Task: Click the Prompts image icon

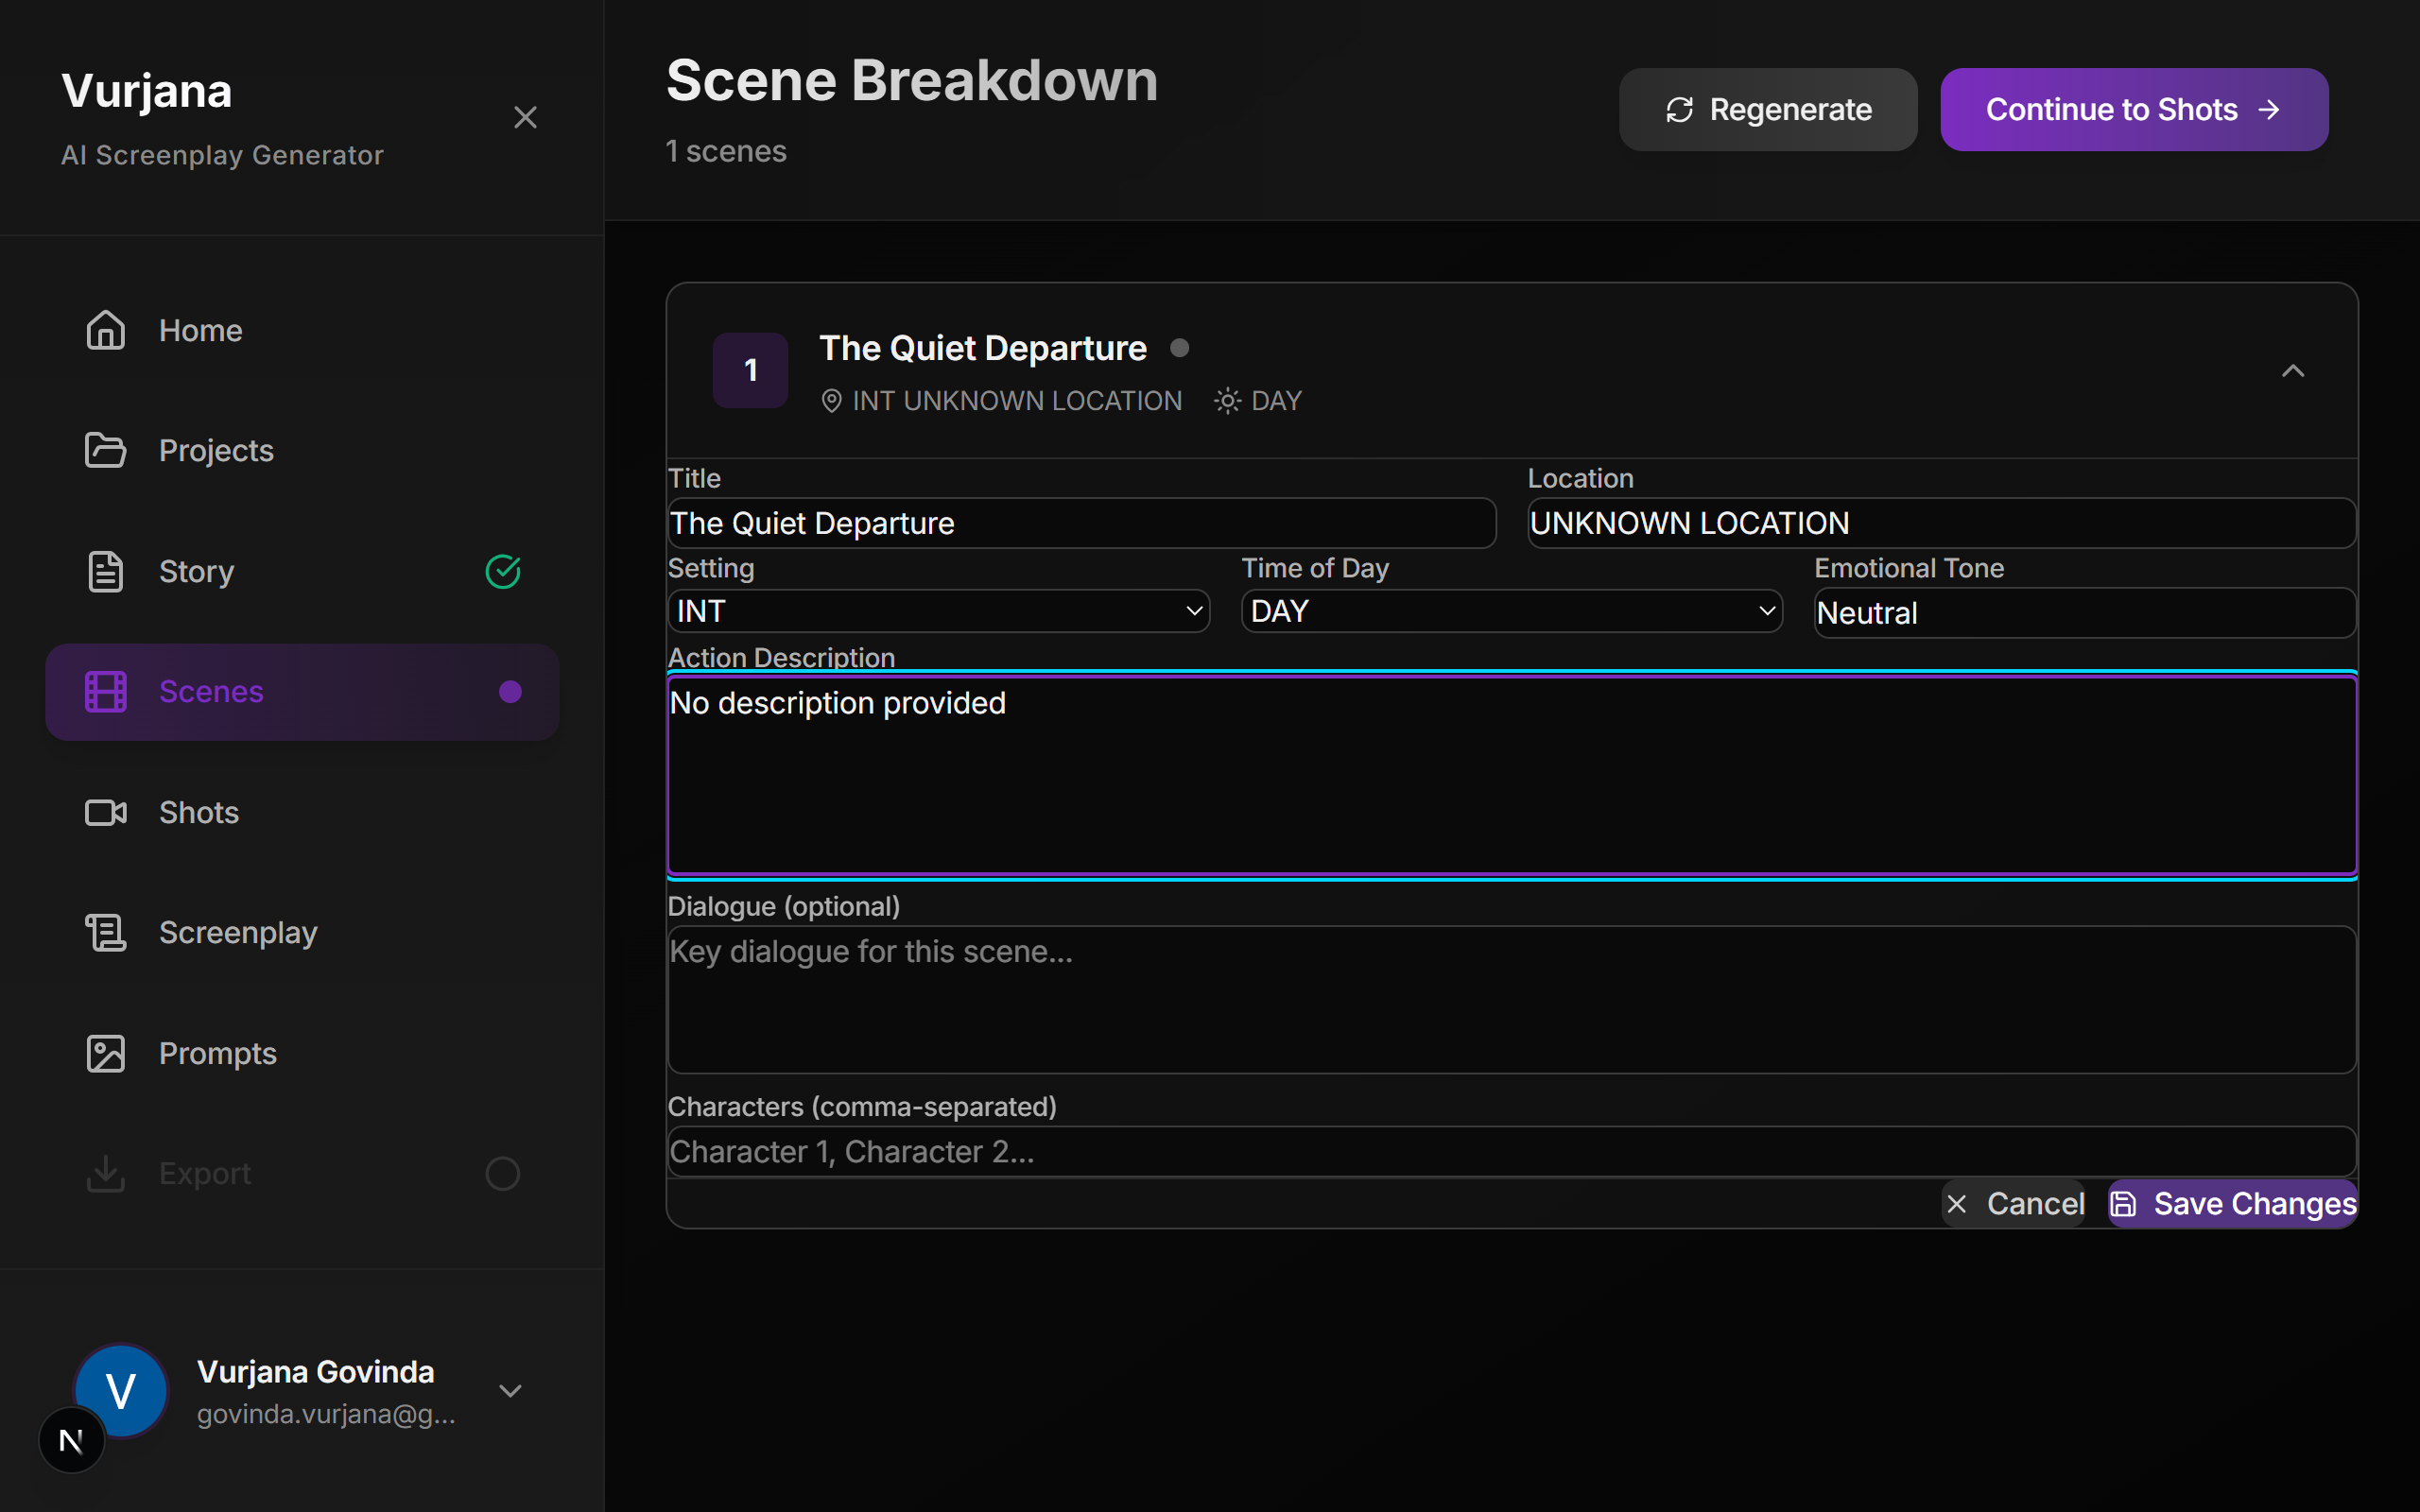Action: pos(105,1053)
